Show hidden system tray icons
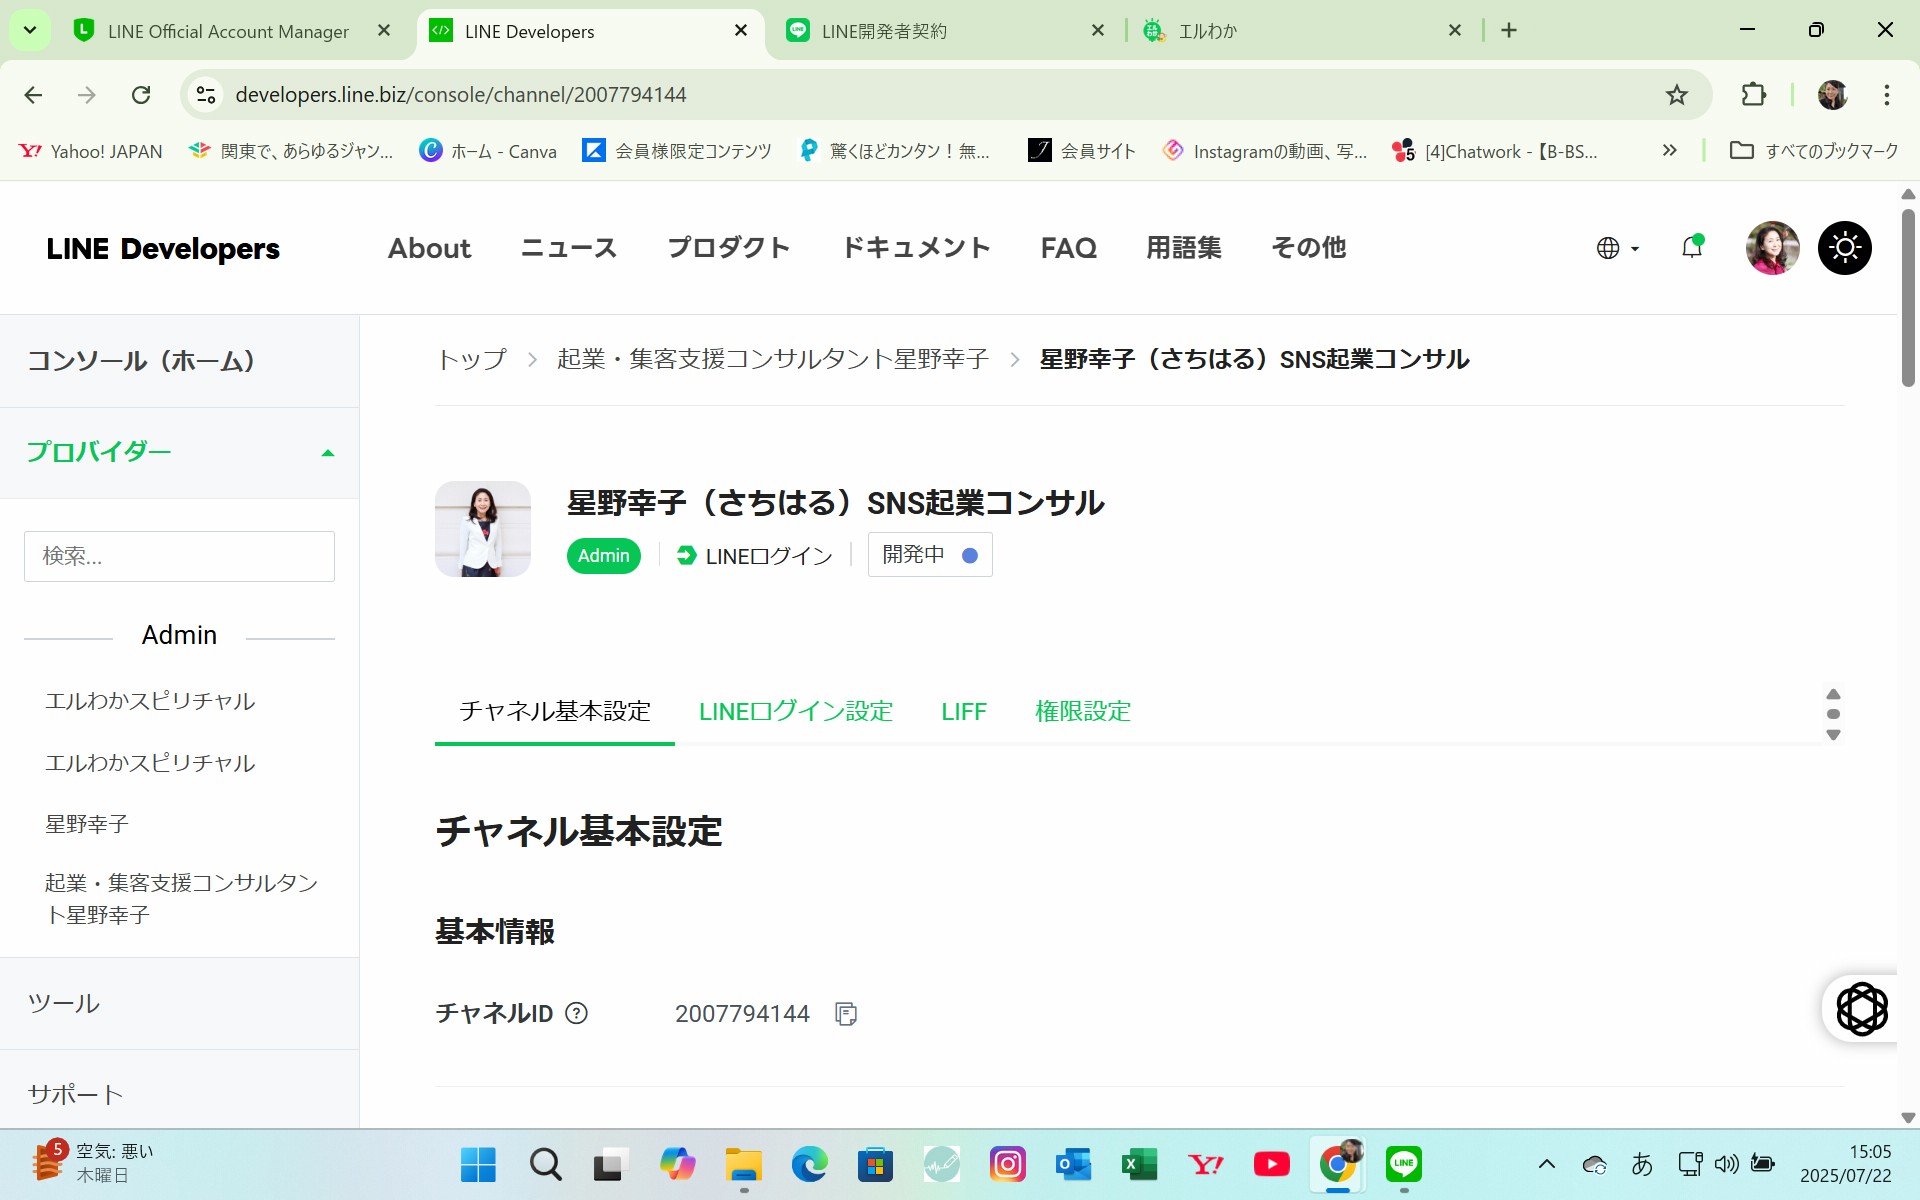This screenshot has height=1200, width=1920. 1546,1164
